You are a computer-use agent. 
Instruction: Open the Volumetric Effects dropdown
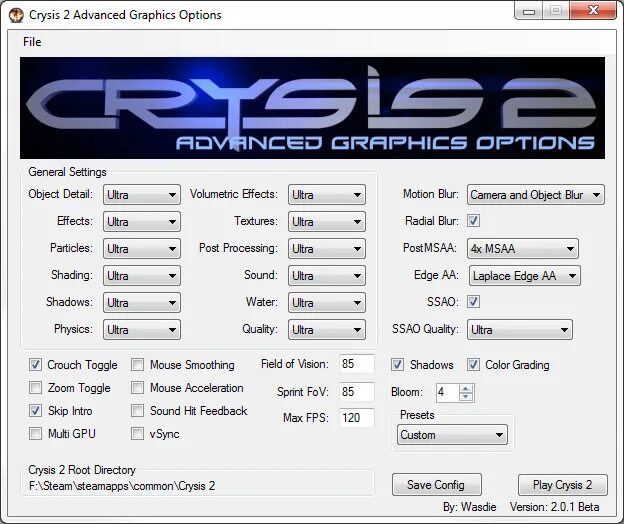327,195
